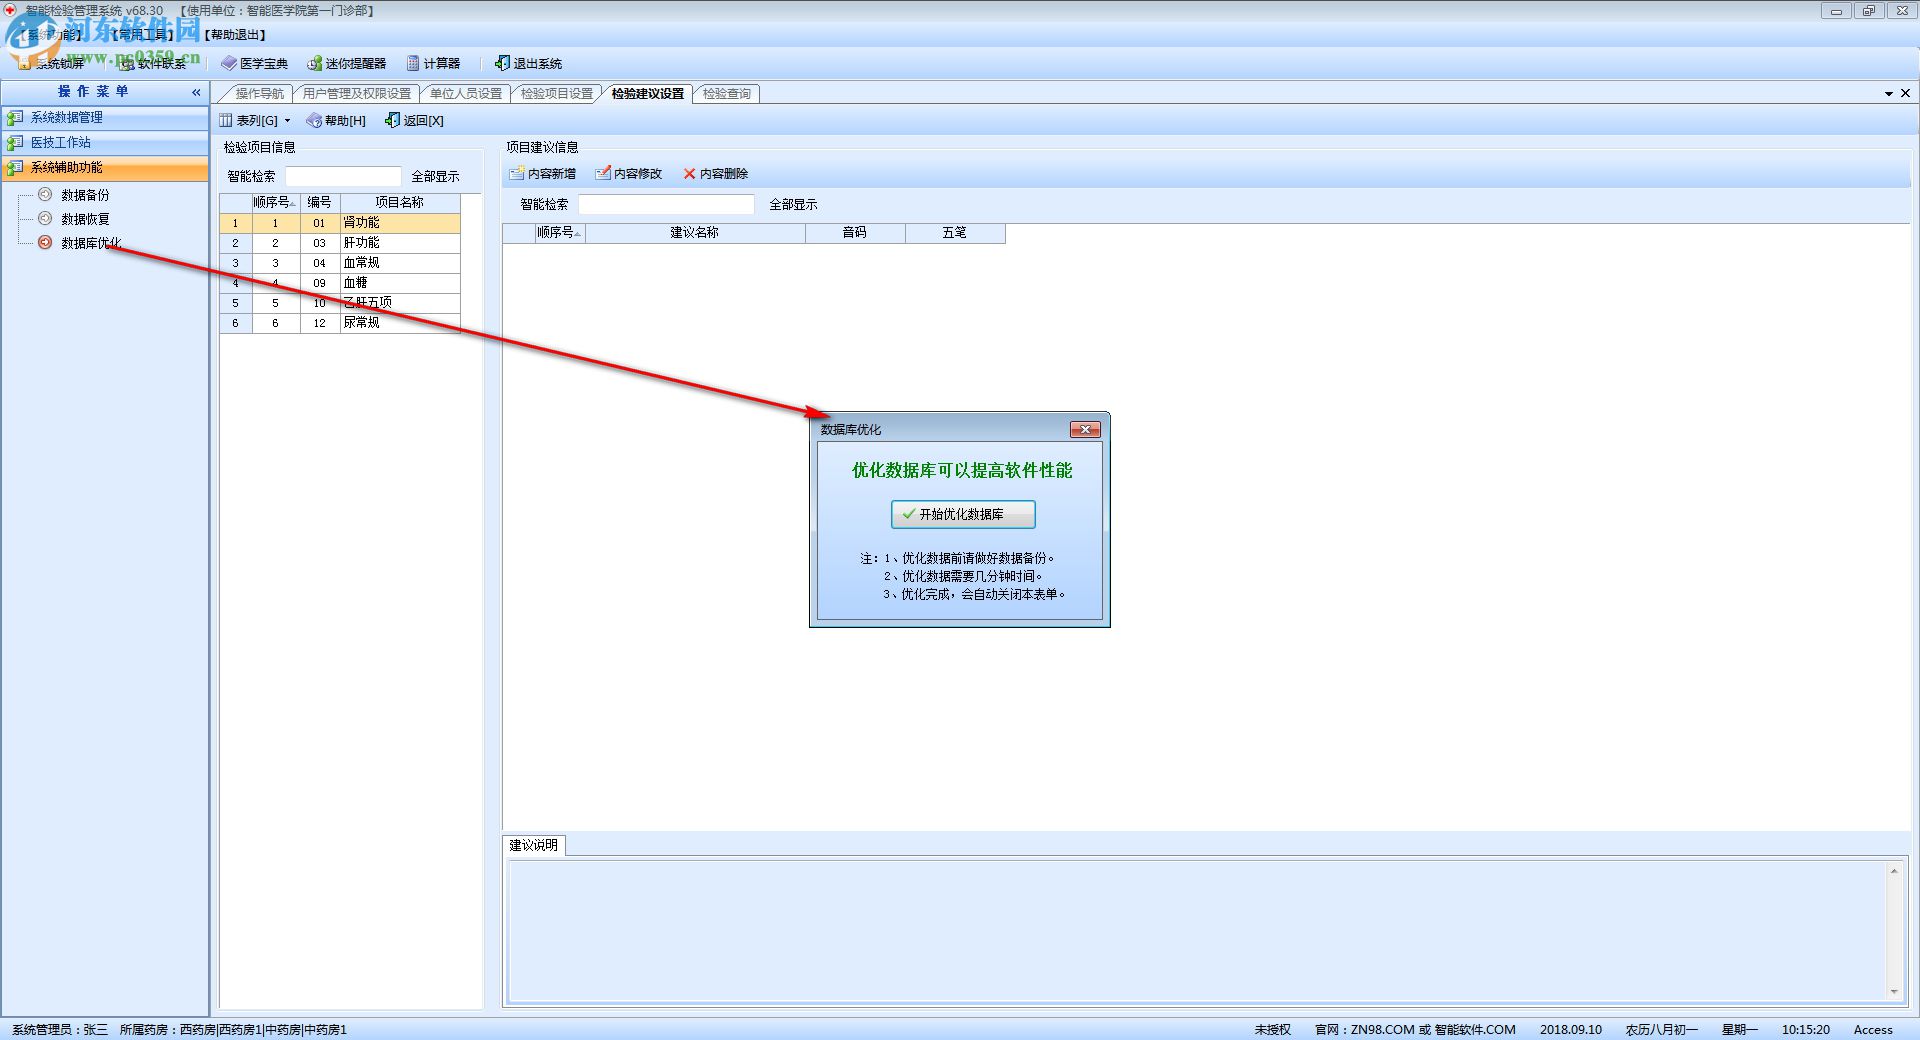
Task: Click the 开始优化数据库 button
Action: [x=963, y=515]
